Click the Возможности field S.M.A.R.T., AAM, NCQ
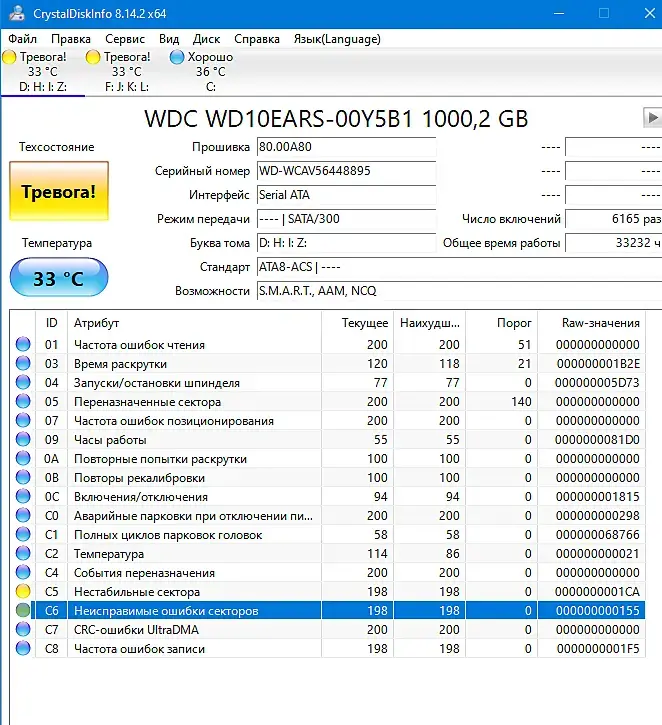Image resolution: width=662 pixels, height=725 pixels. 460,291
